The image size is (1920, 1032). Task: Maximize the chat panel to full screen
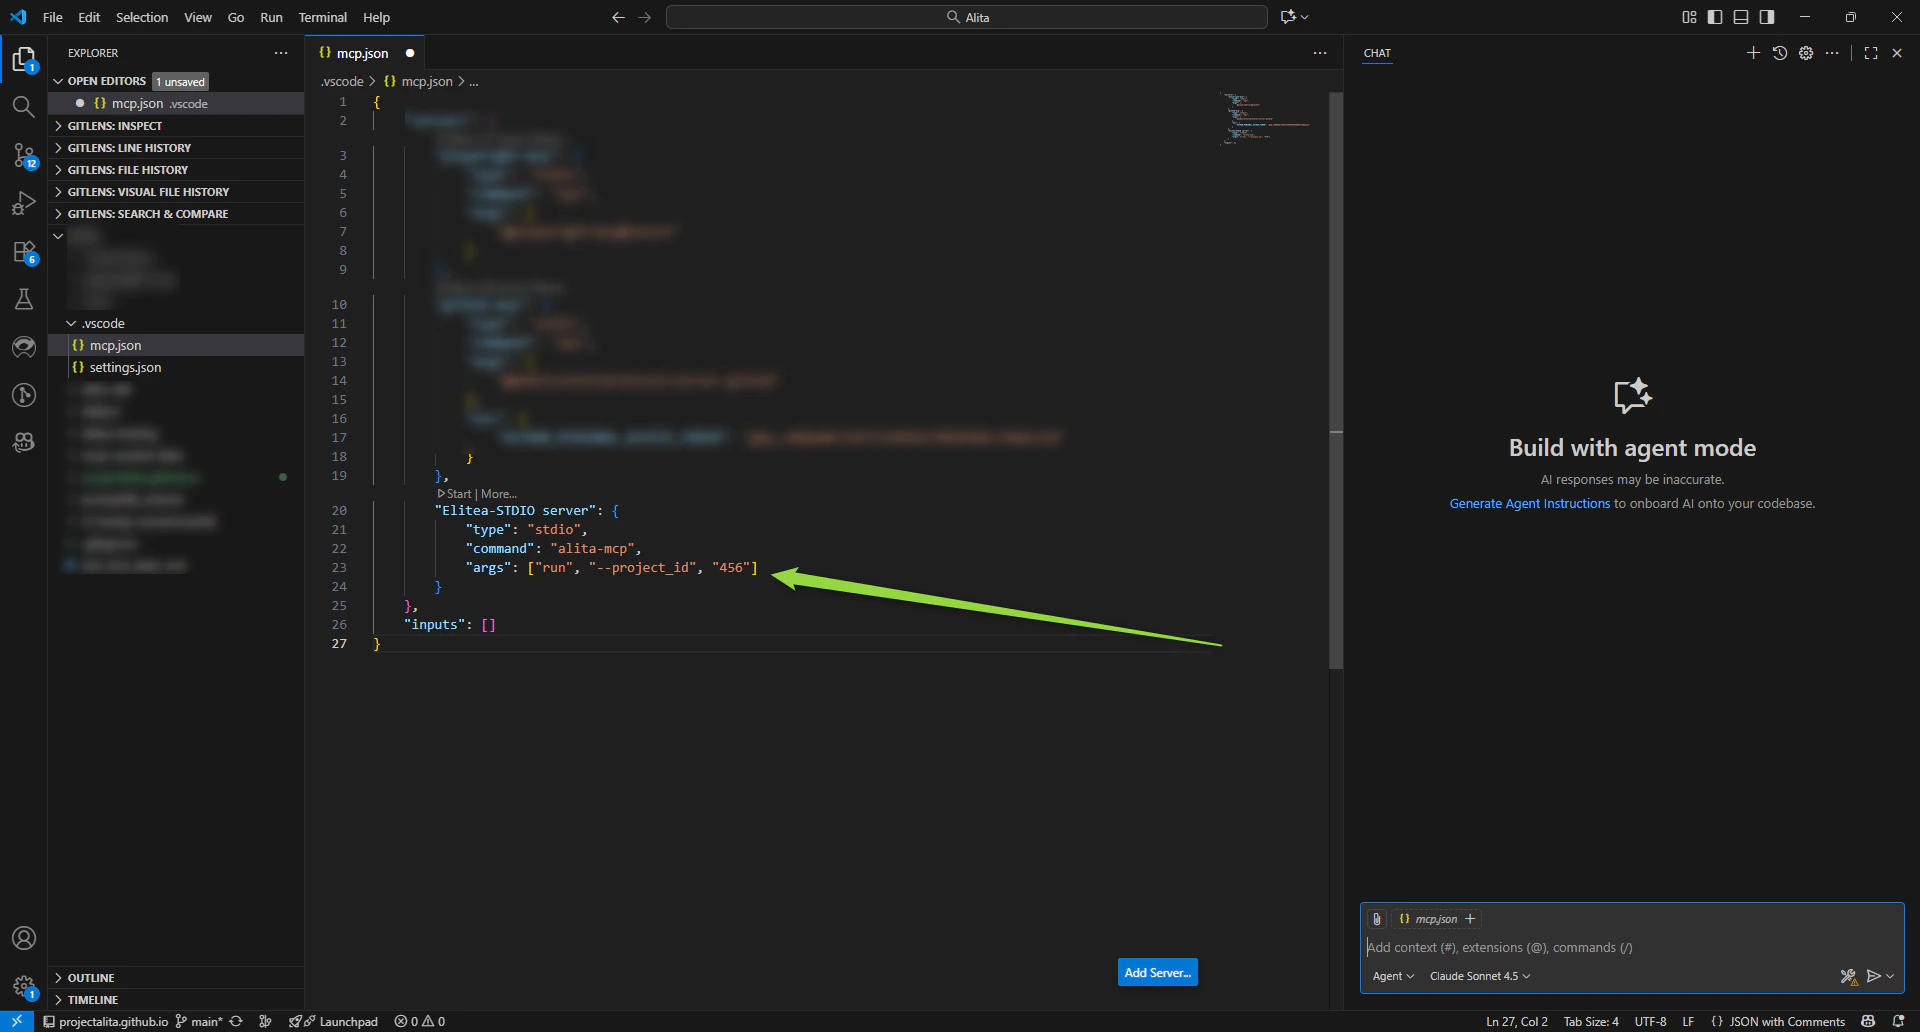pyautogui.click(x=1871, y=53)
